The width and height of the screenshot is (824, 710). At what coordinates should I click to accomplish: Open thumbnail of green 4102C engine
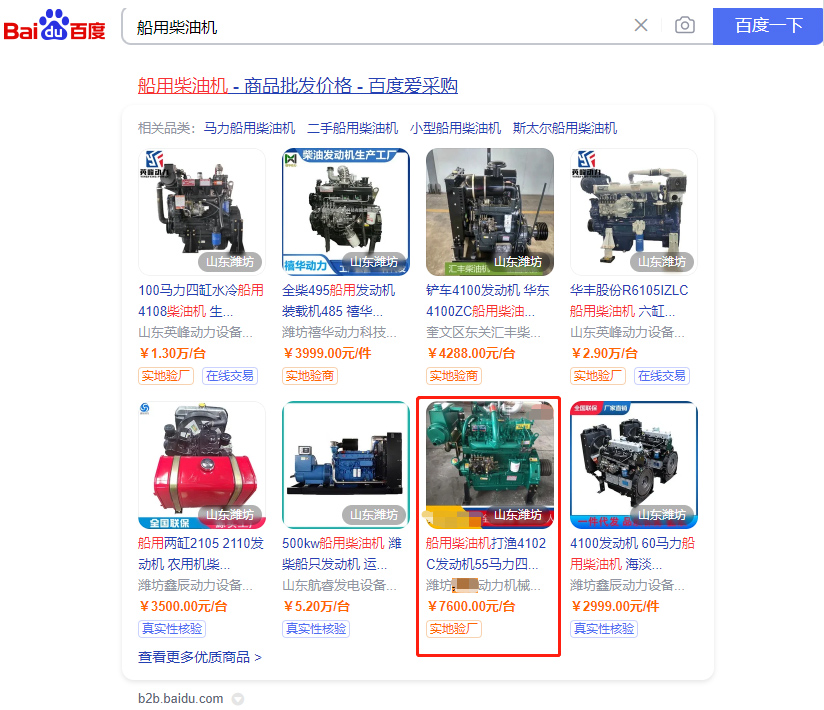490,465
